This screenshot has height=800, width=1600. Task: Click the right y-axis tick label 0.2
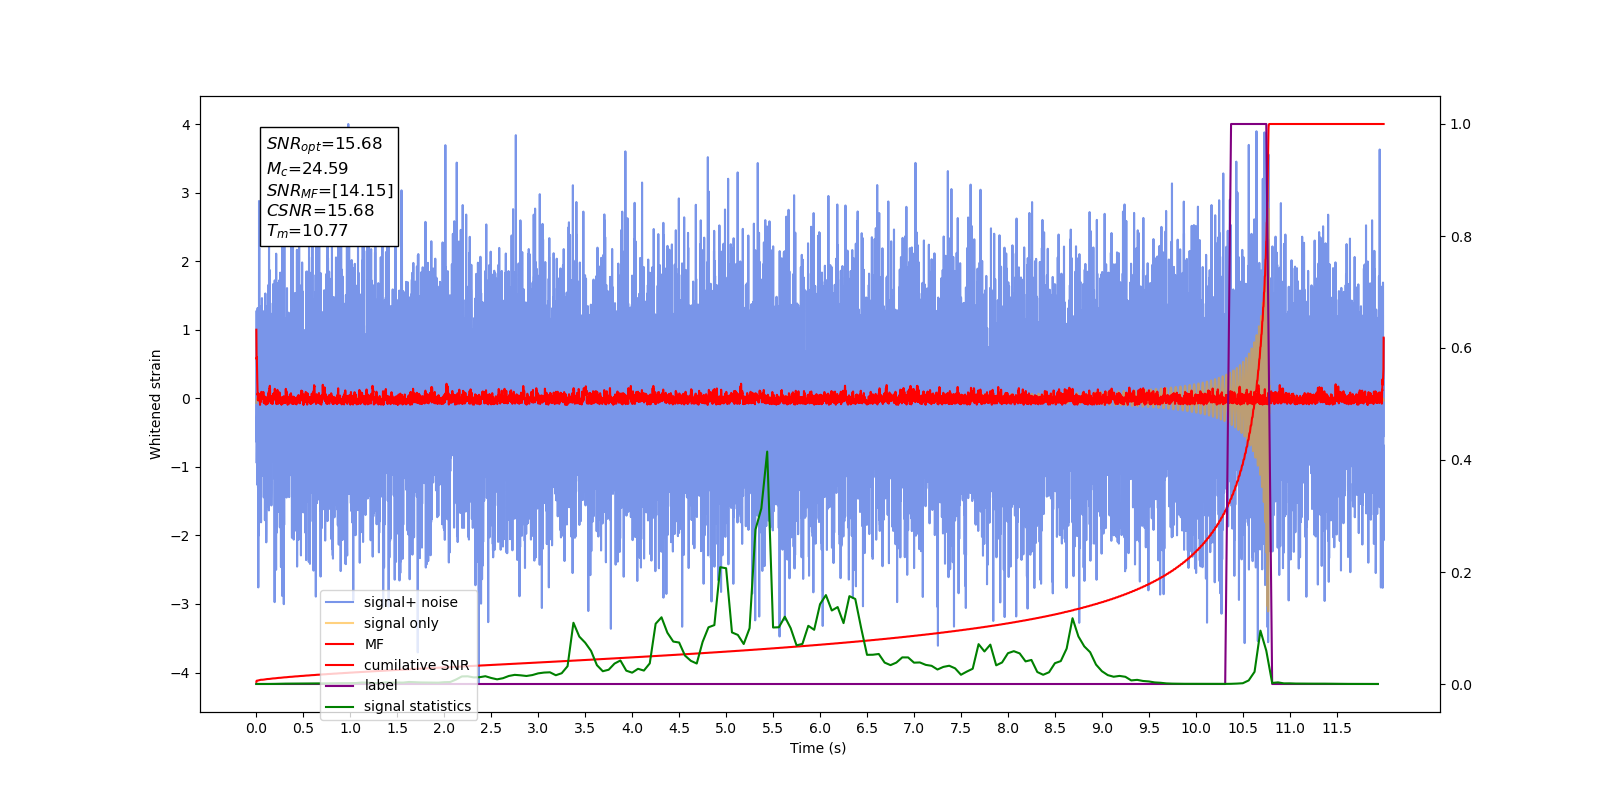click(x=1461, y=573)
